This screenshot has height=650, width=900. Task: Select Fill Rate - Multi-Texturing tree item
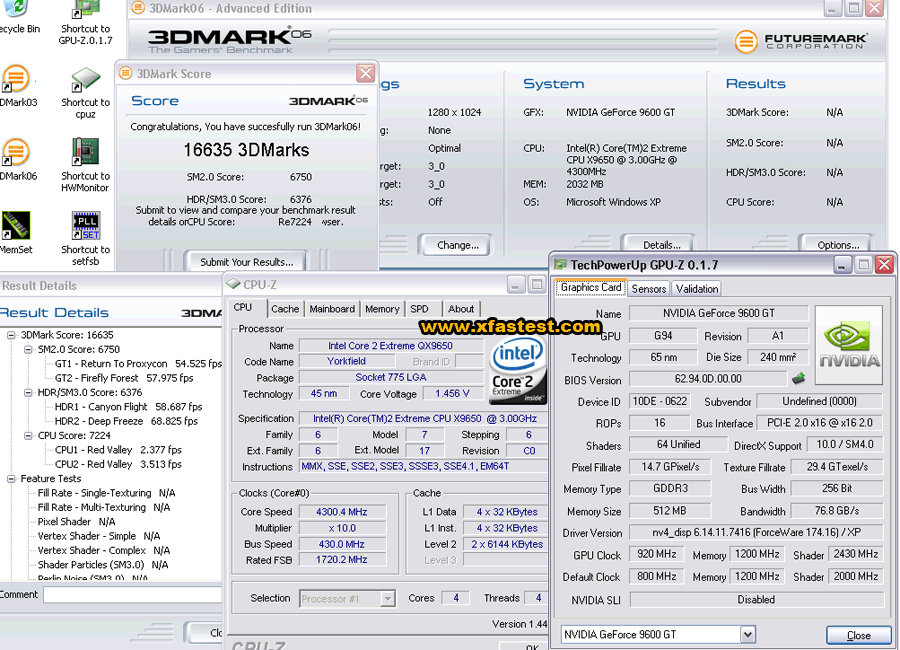coord(104,507)
